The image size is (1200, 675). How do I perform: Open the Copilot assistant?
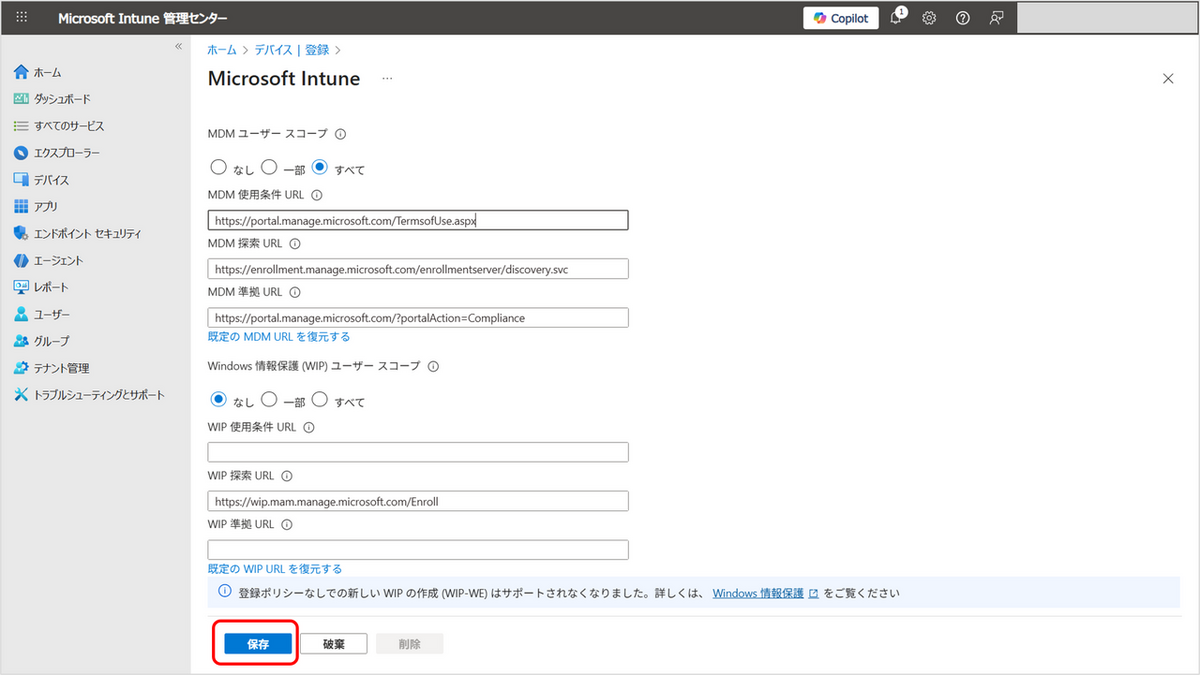(x=840, y=18)
